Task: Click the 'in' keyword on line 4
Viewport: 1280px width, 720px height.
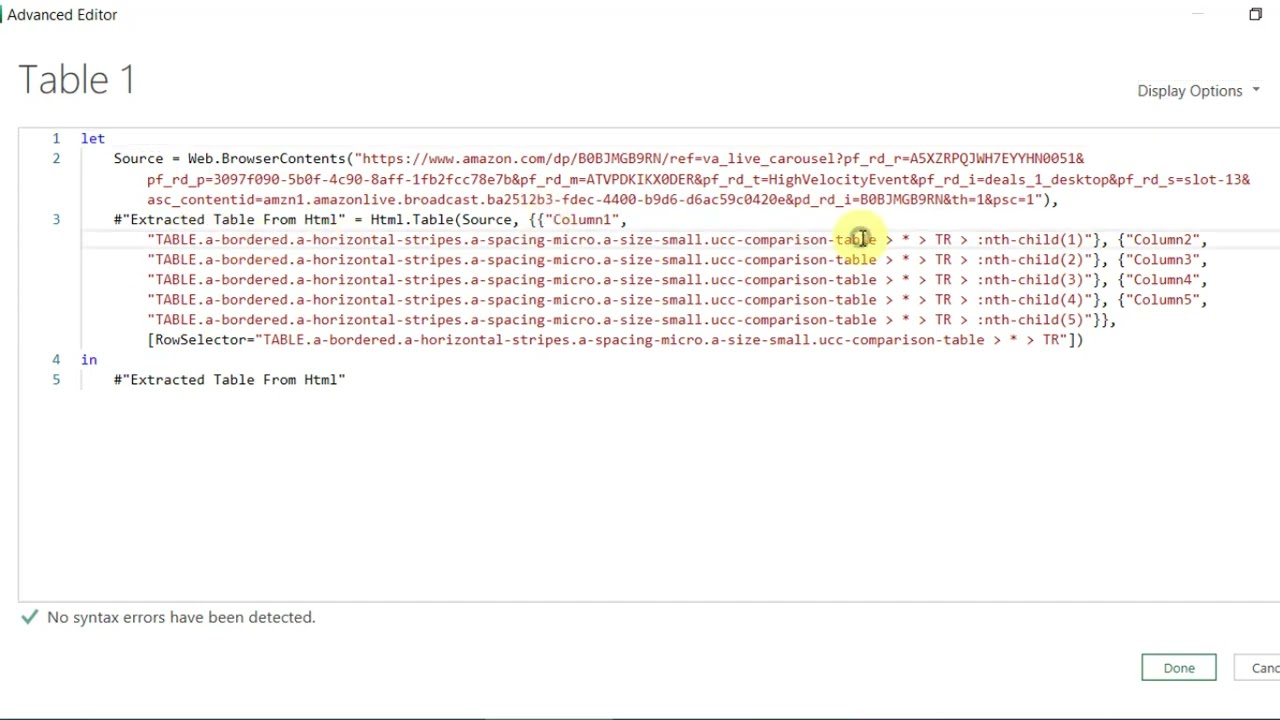Action: (x=89, y=359)
